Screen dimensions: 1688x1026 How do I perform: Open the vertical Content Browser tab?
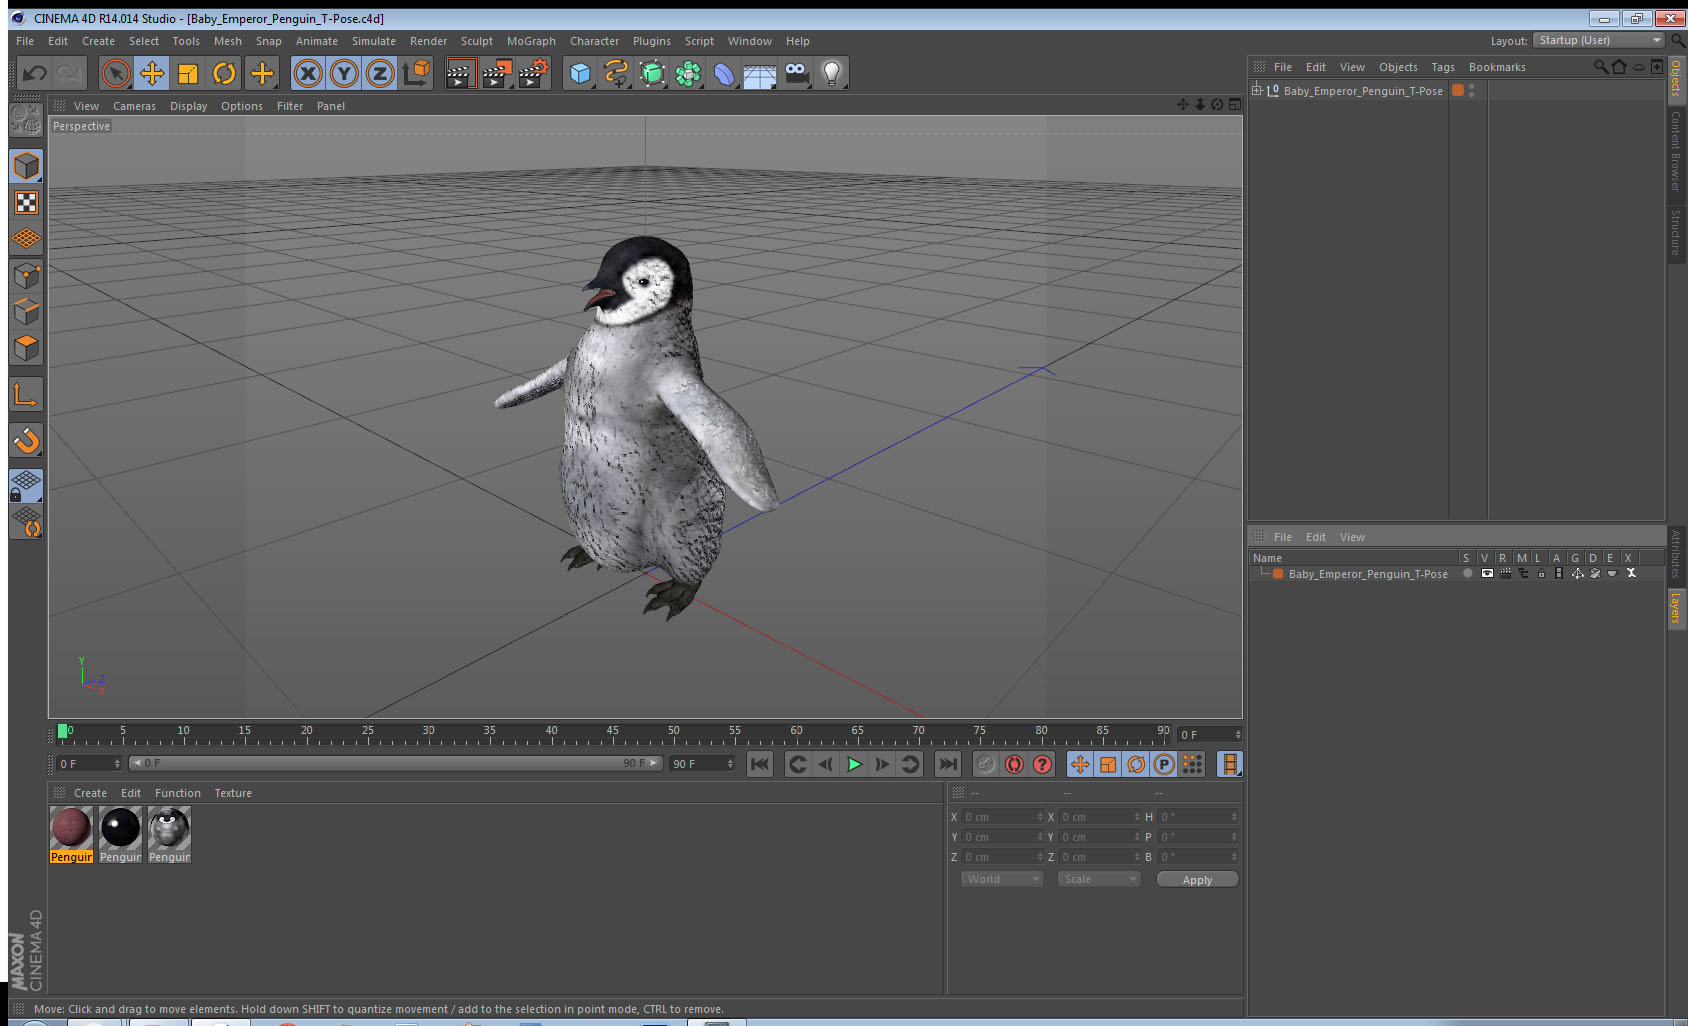point(1676,151)
